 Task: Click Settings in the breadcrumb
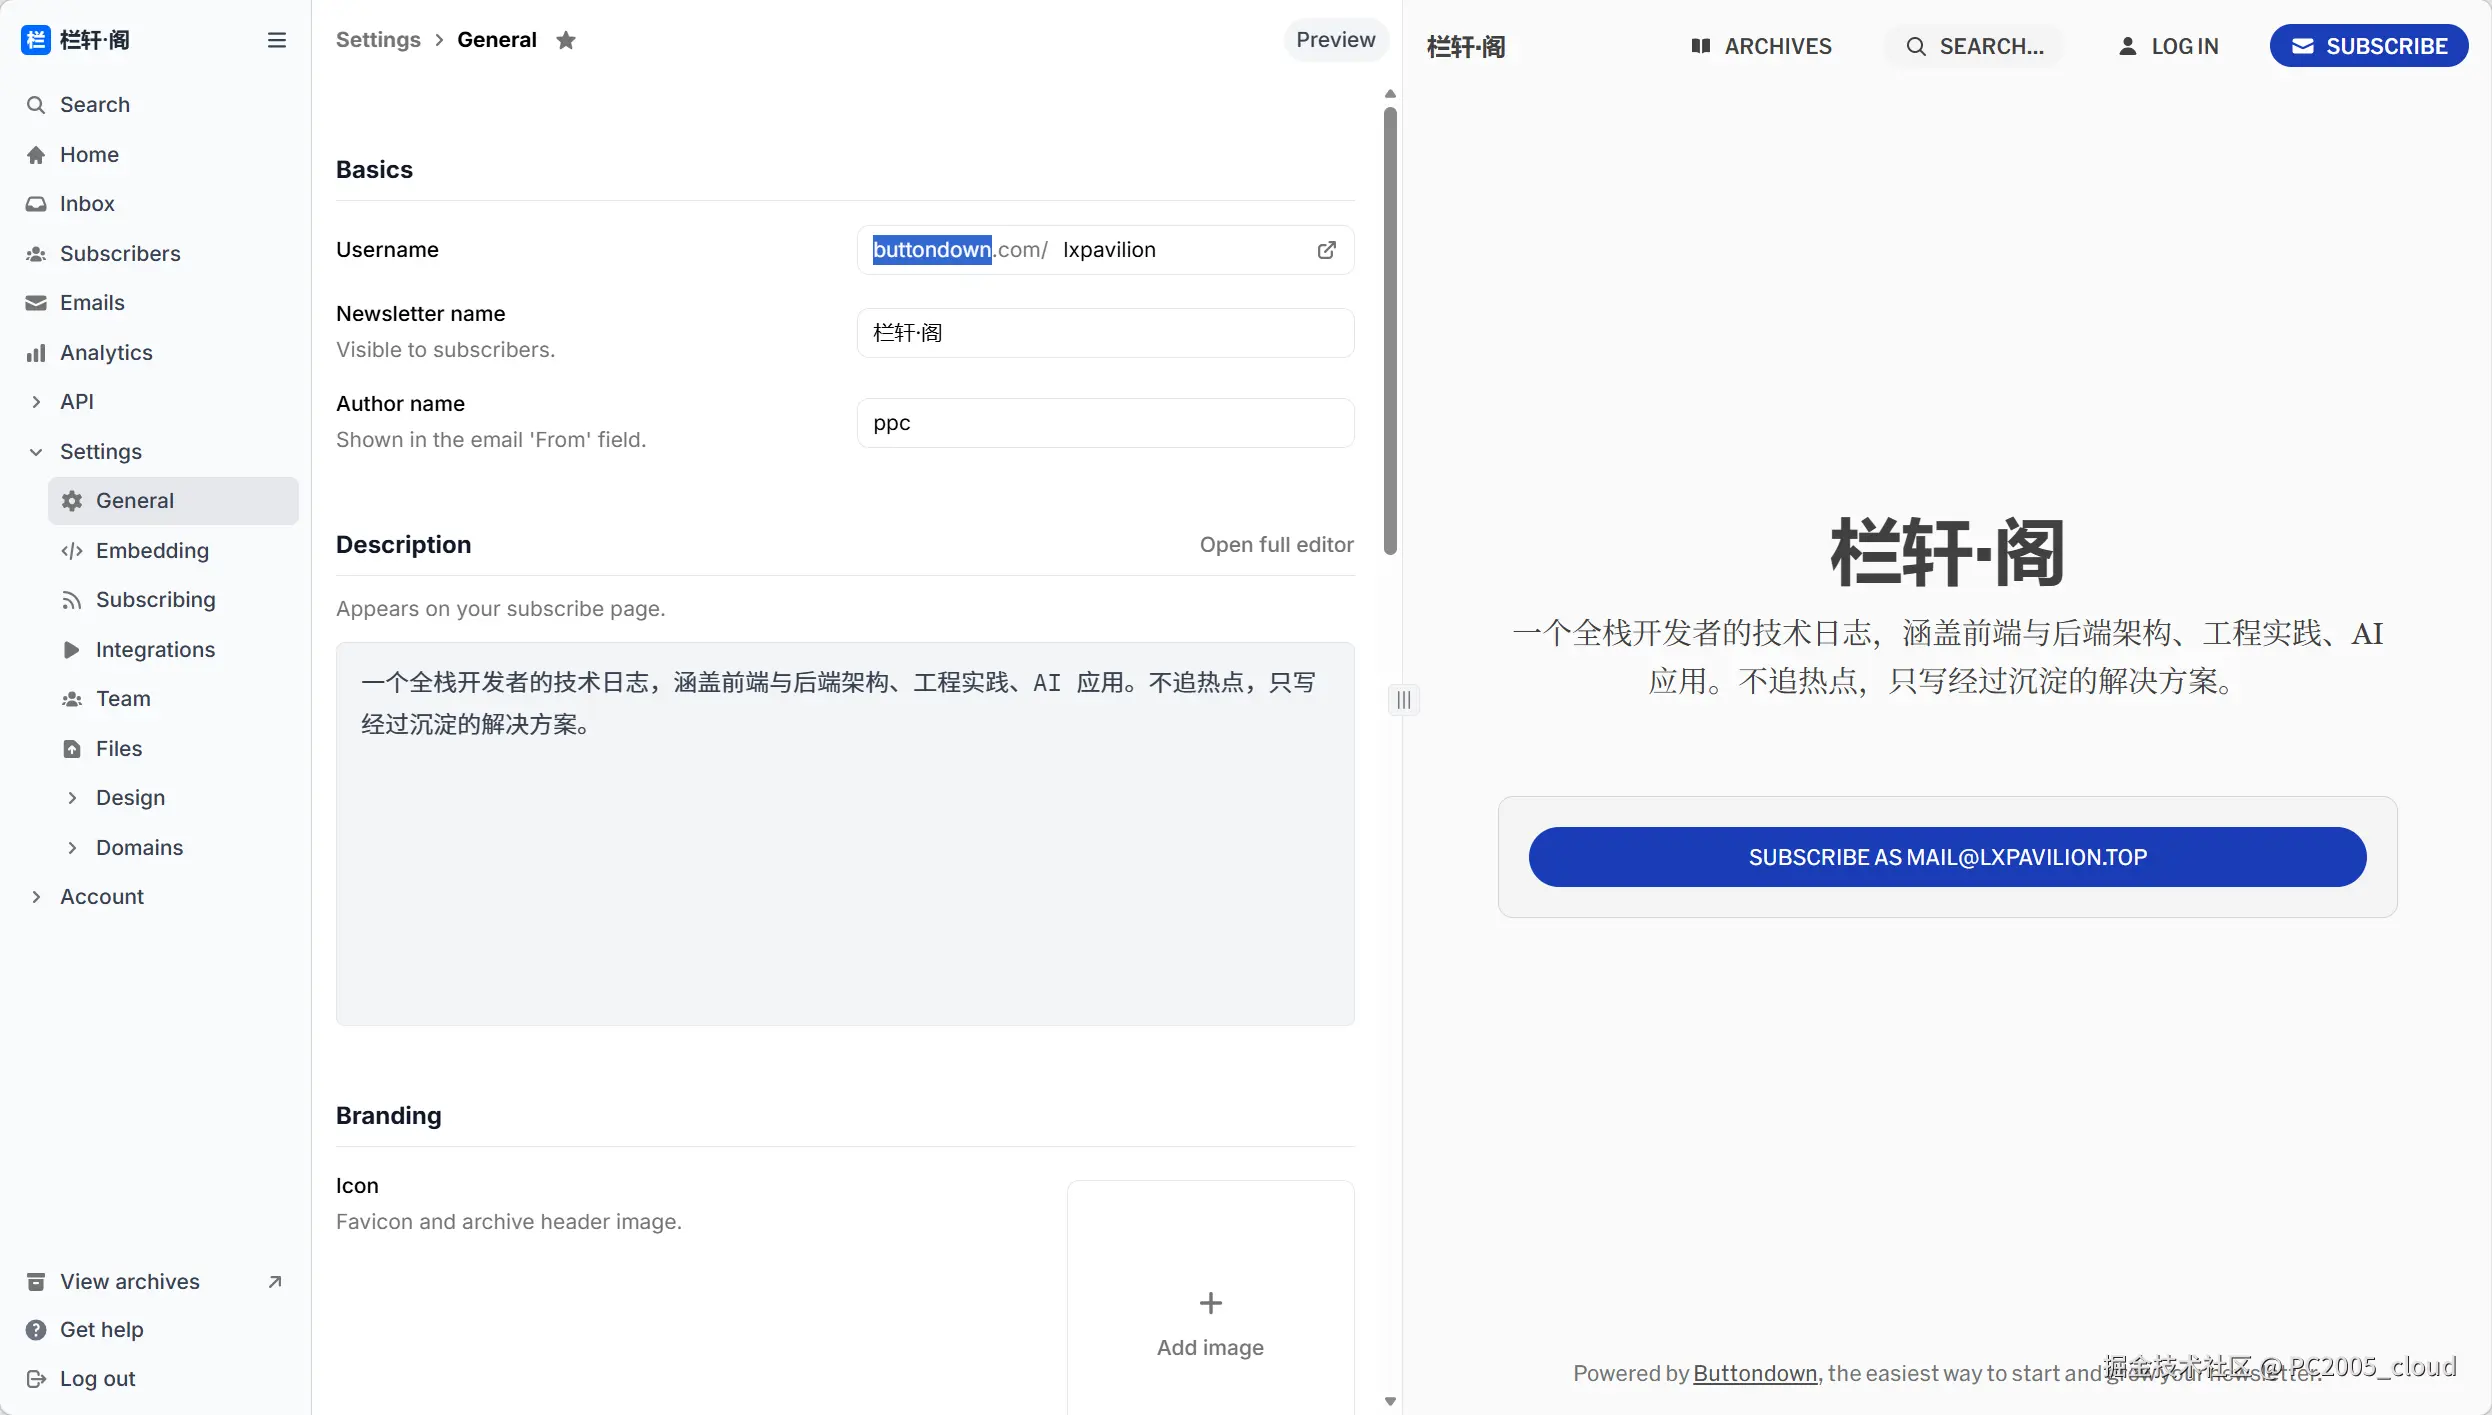point(378,40)
